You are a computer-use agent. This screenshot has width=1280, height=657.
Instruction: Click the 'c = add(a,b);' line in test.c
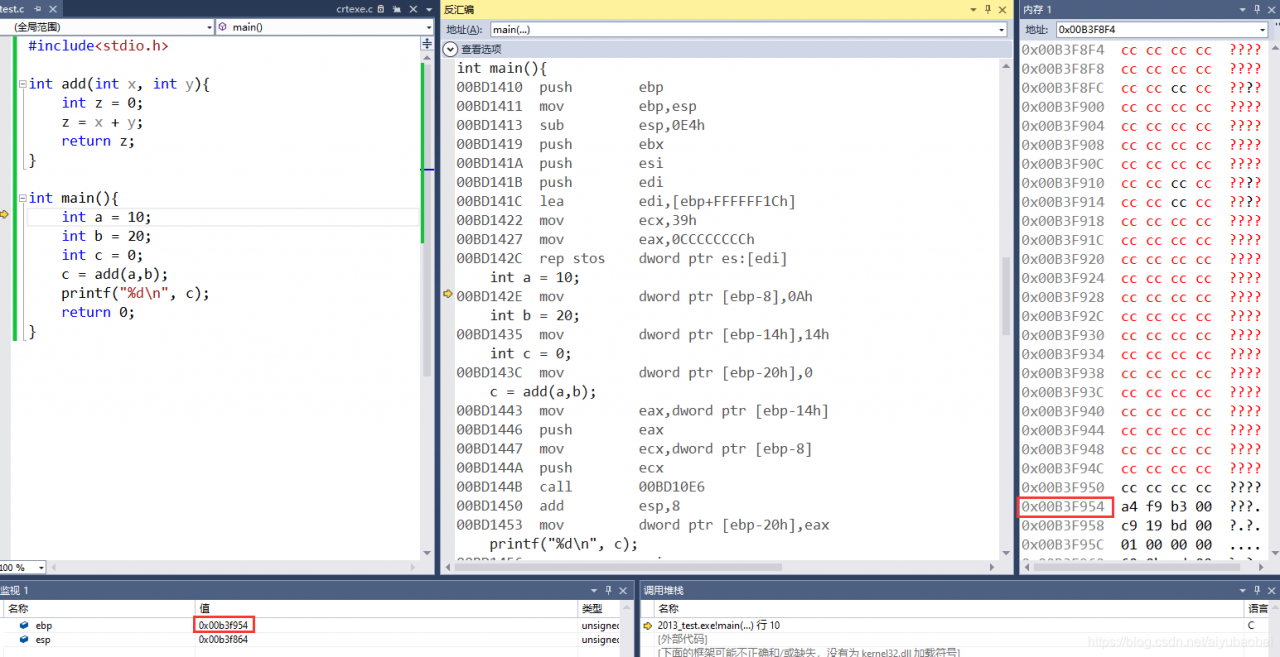point(114,274)
